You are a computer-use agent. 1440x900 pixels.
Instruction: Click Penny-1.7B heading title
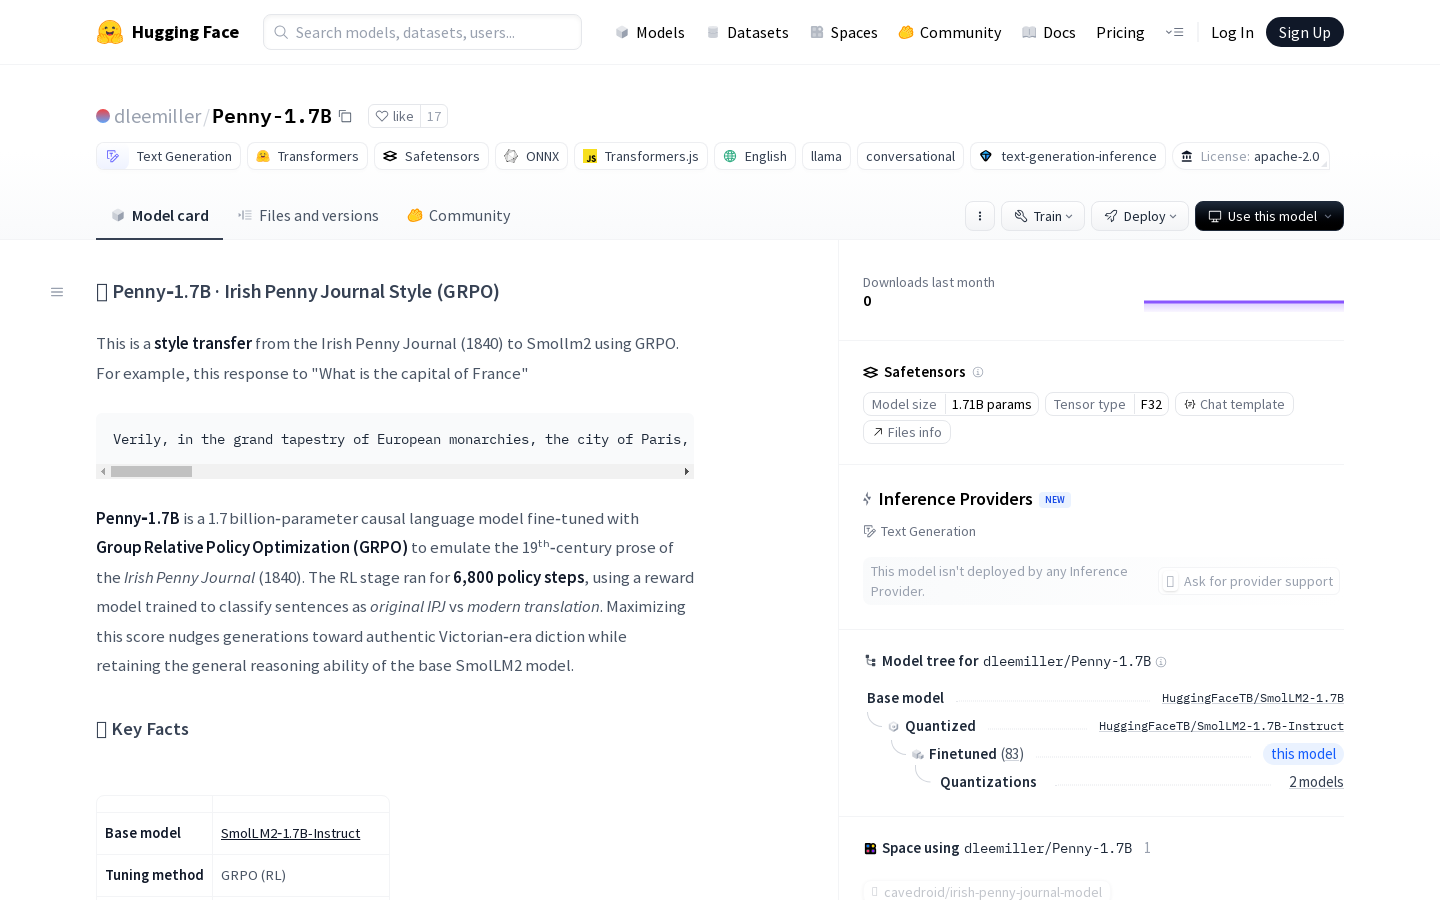(x=298, y=291)
